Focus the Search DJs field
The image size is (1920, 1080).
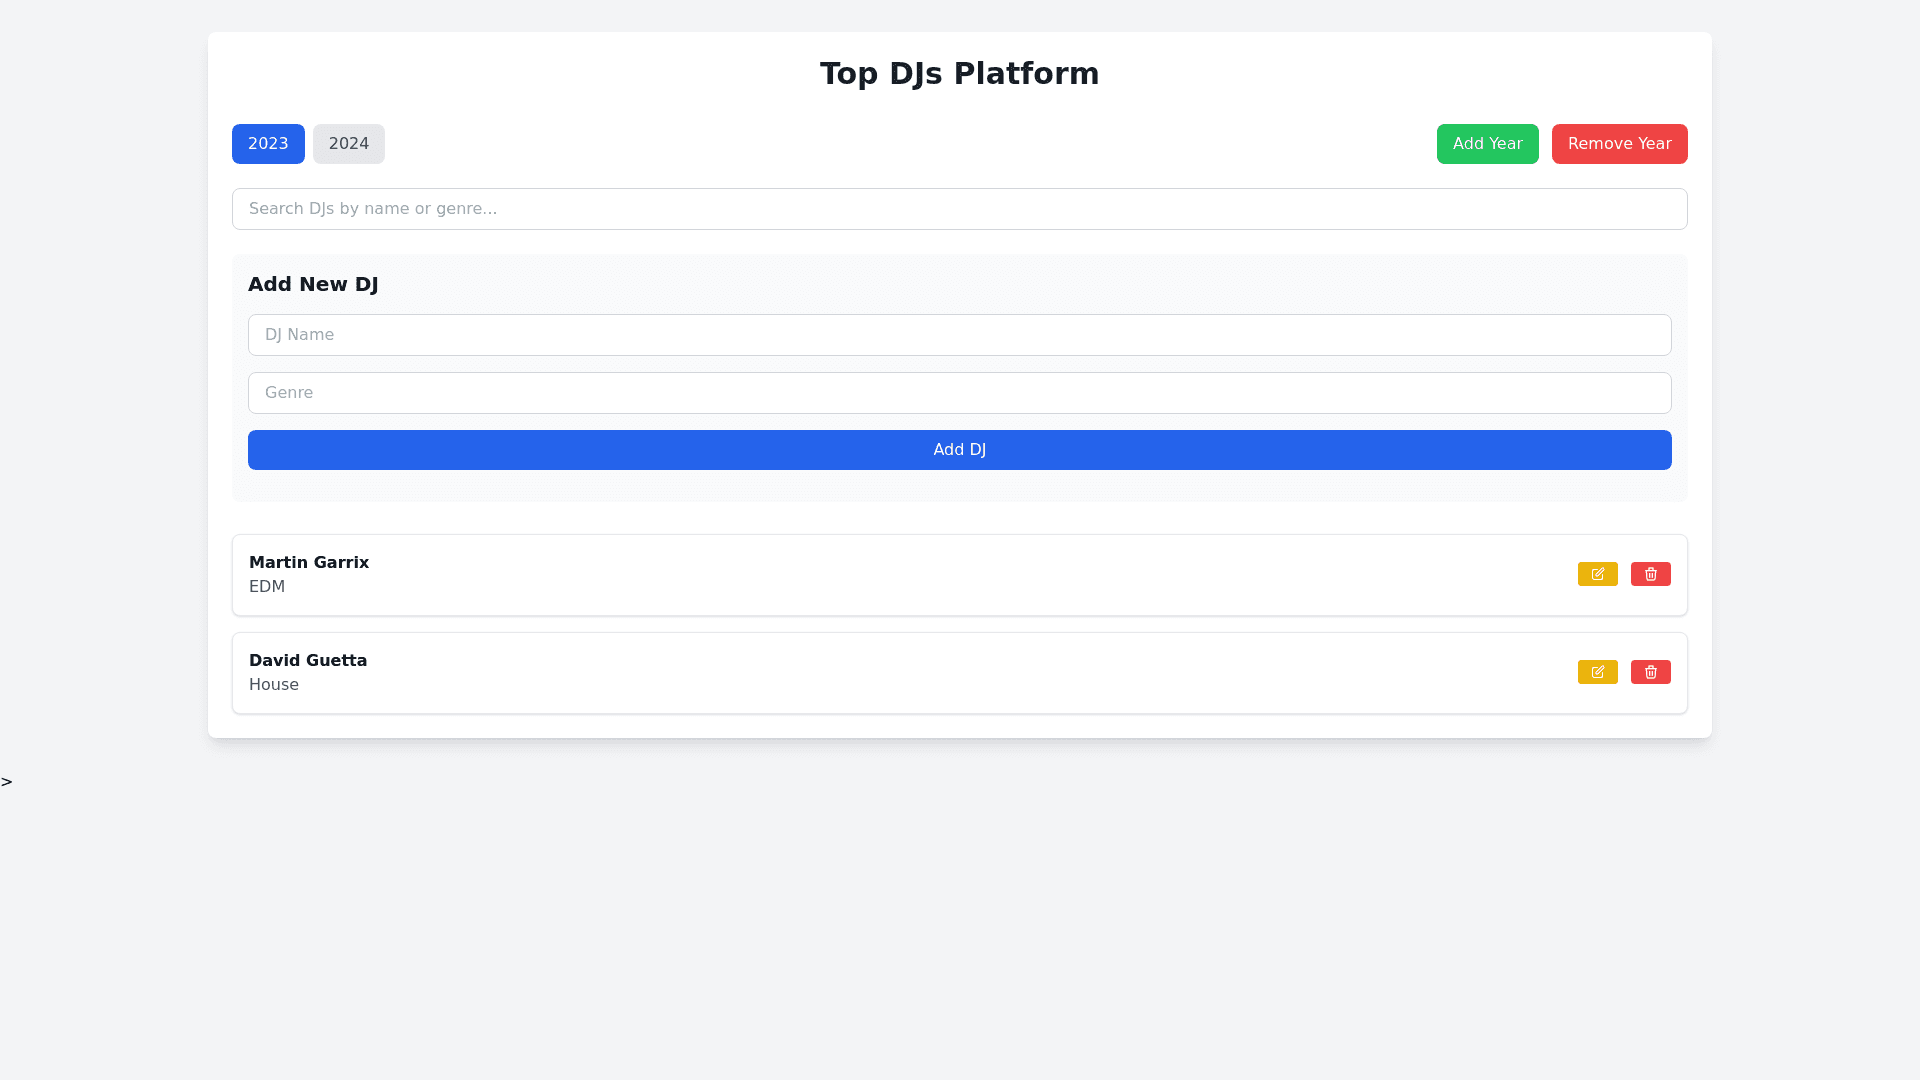pyautogui.click(x=959, y=209)
